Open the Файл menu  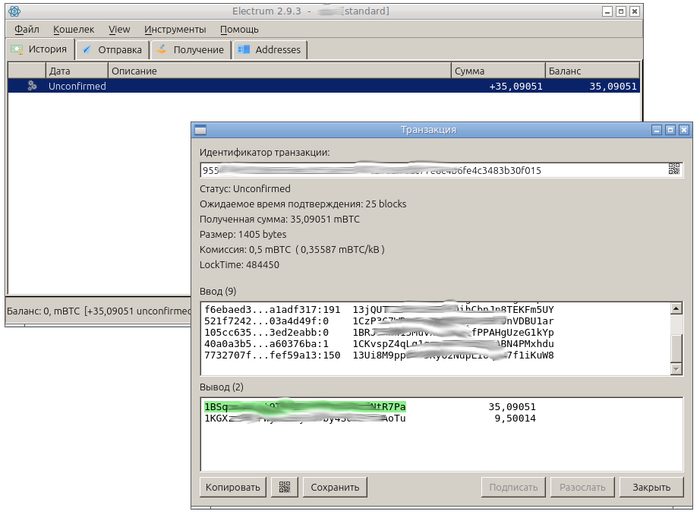click(27, 29)
